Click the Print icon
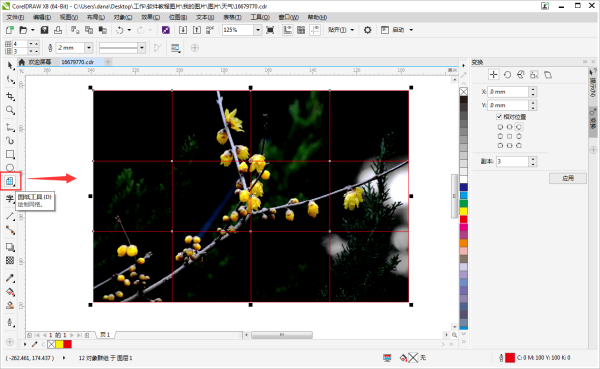The height and width of the screenshot is (369, 600). (58, 30)
